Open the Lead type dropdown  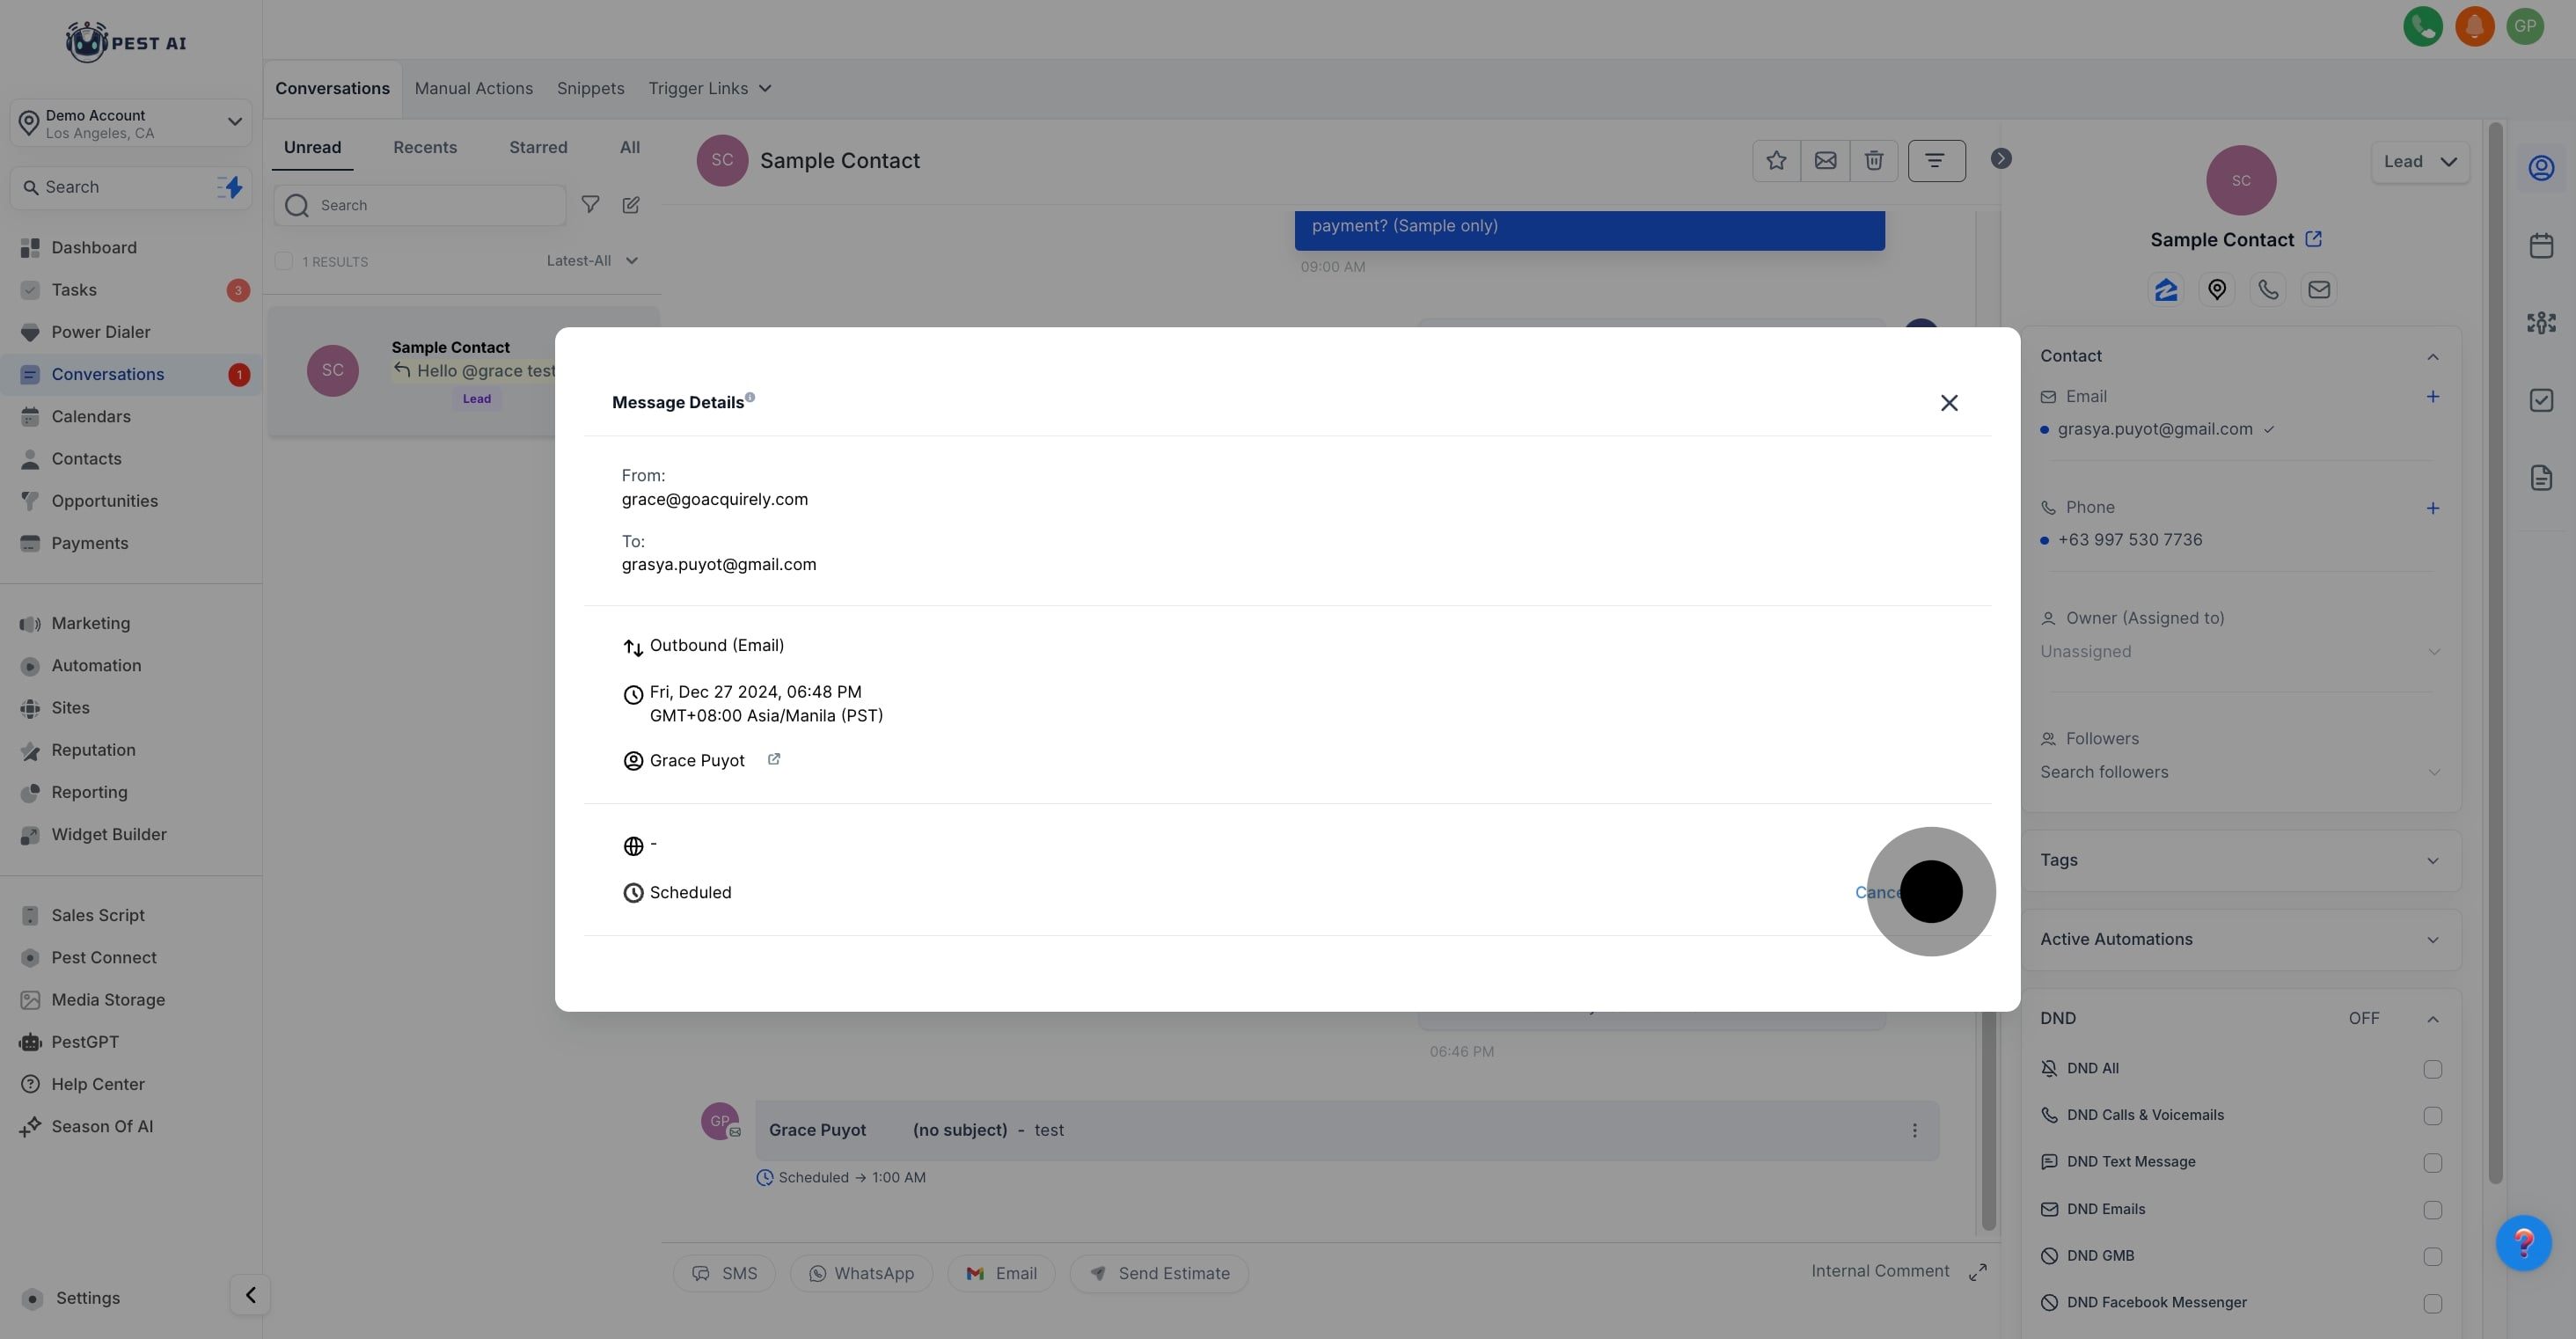click(x=2419, y=162)
